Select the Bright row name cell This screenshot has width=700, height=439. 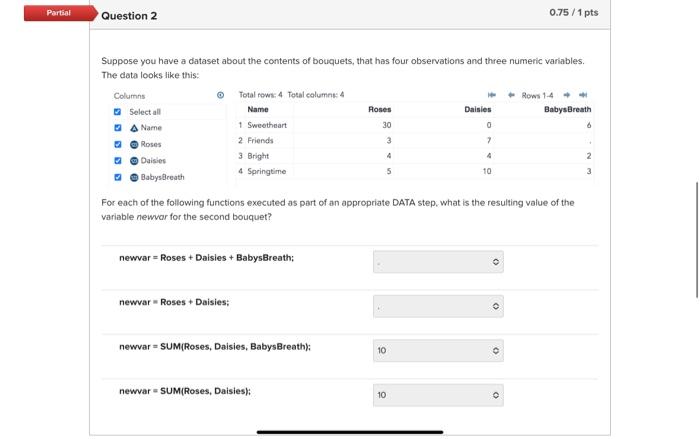[258, 156]
